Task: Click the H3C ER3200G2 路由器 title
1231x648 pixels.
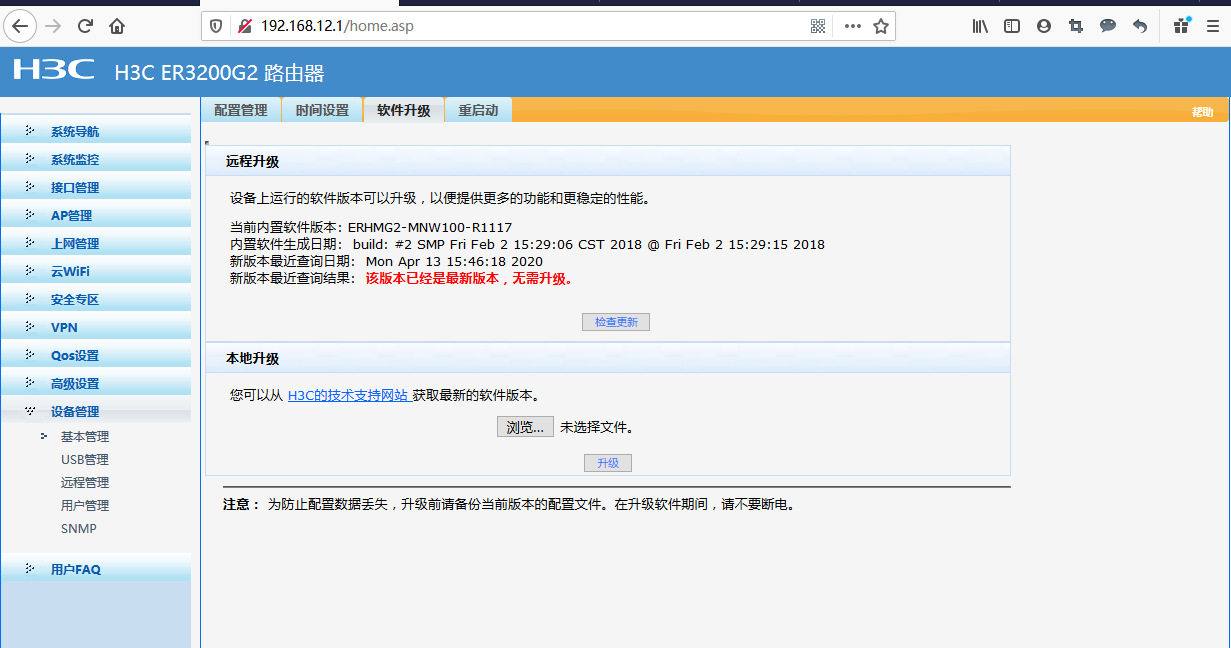Action: coord(220,73)
